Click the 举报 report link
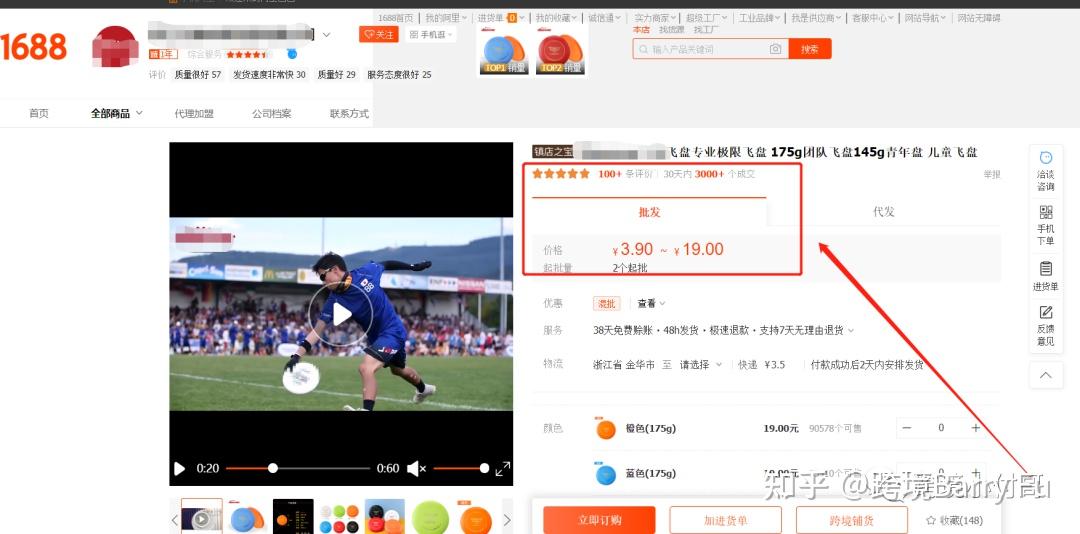 pyautogui.click(x=992, y=174)
